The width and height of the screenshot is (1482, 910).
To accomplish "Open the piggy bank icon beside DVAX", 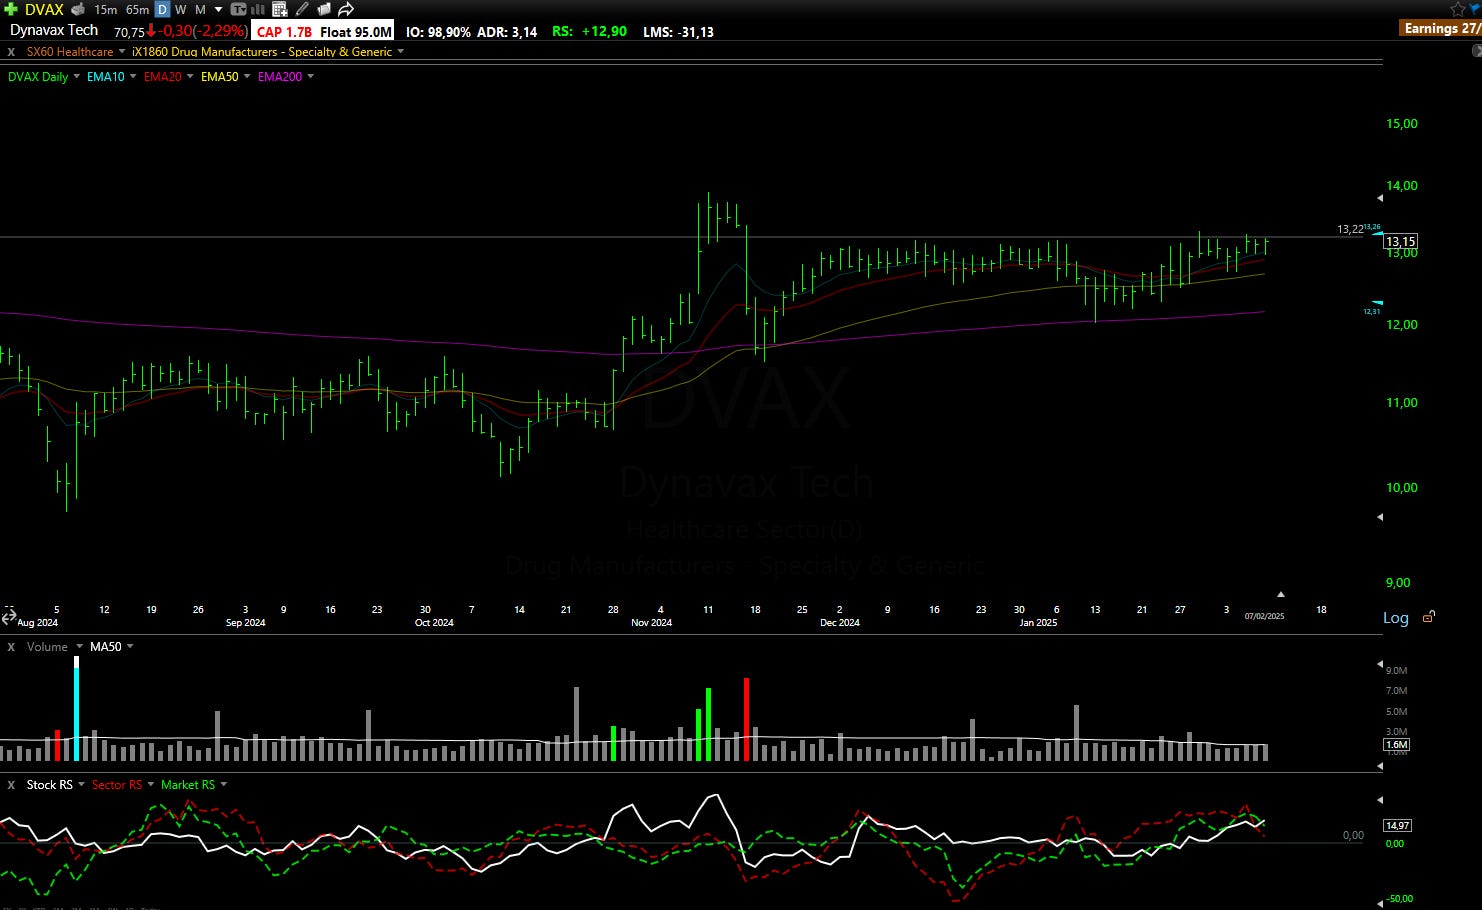I will click(78, 9).
